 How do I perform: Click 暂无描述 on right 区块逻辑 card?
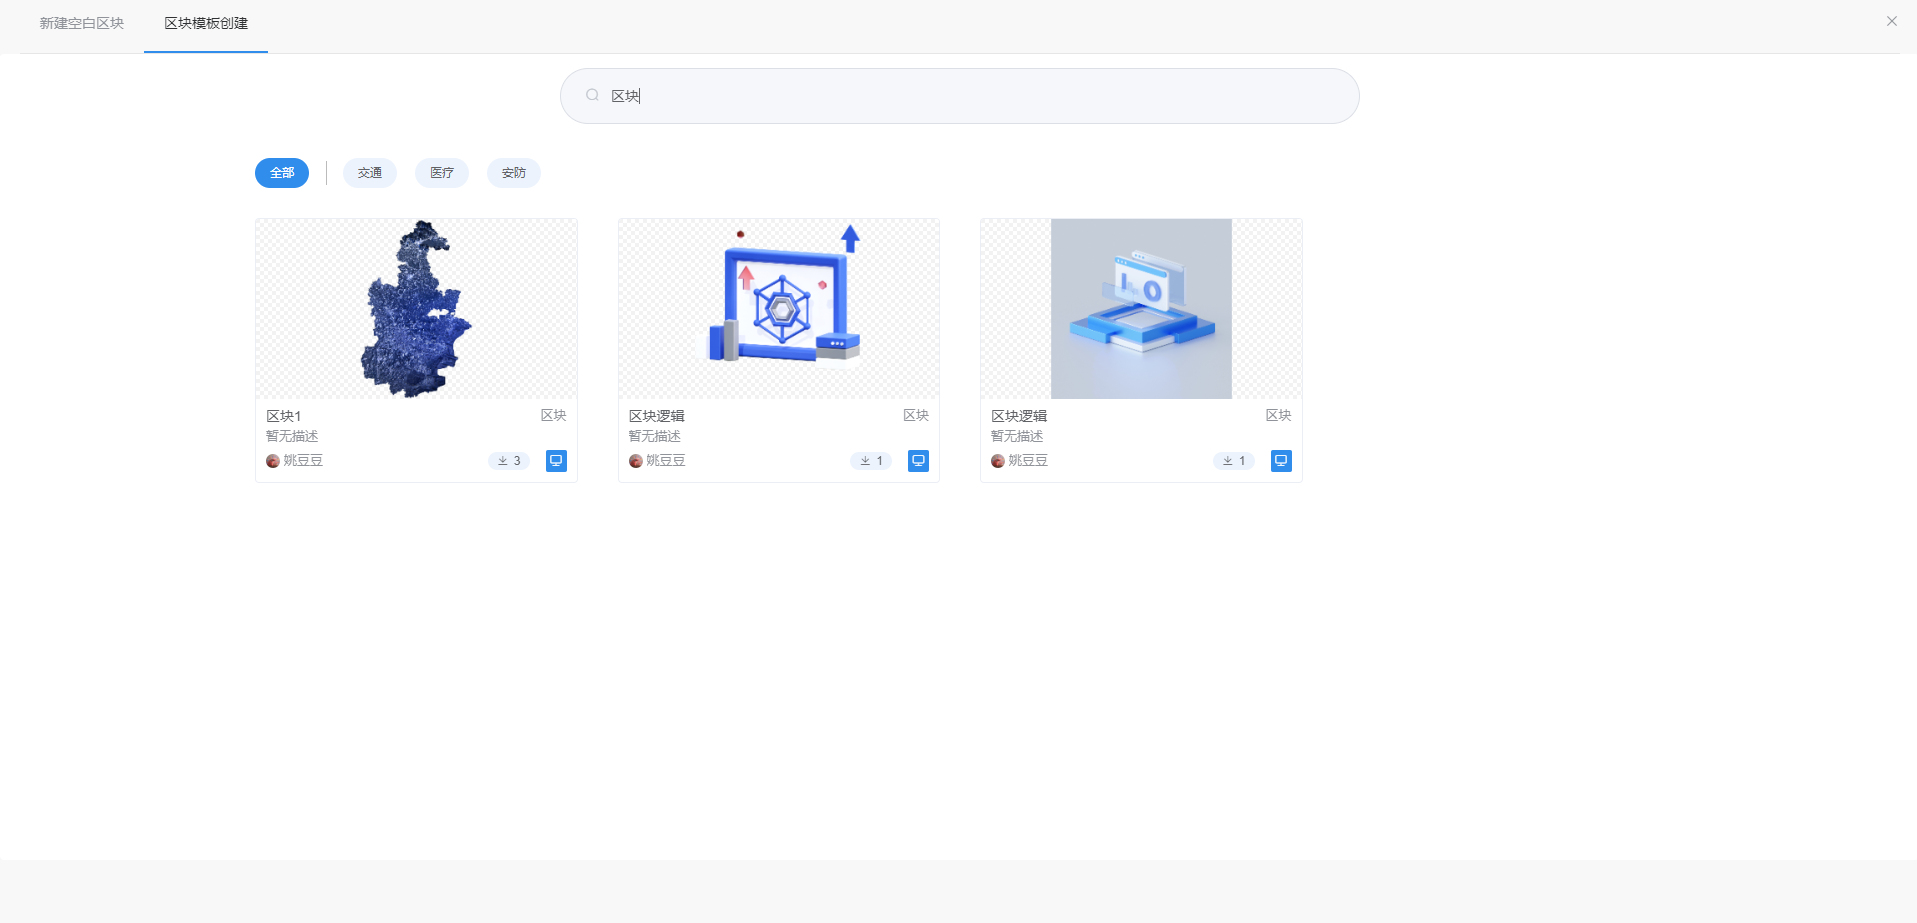[x=1017, y=436]
